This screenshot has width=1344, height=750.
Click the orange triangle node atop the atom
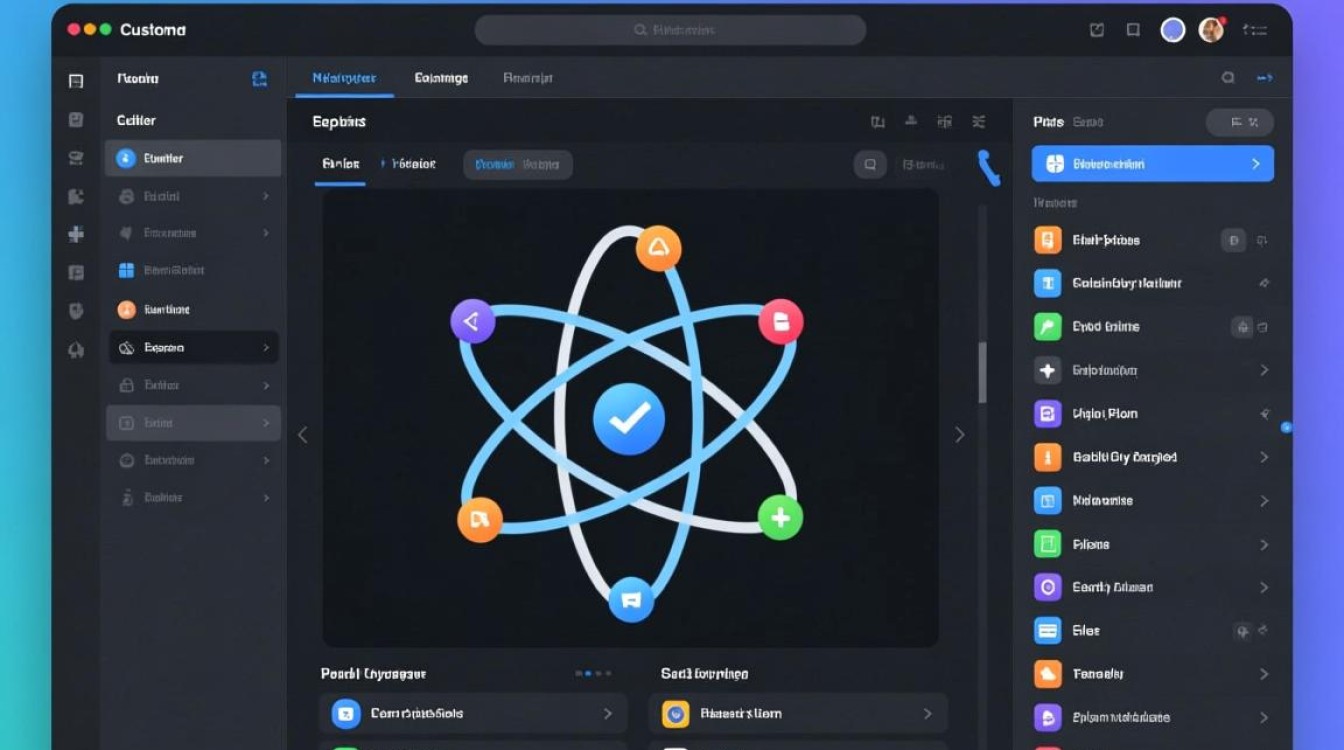(658, 248)
